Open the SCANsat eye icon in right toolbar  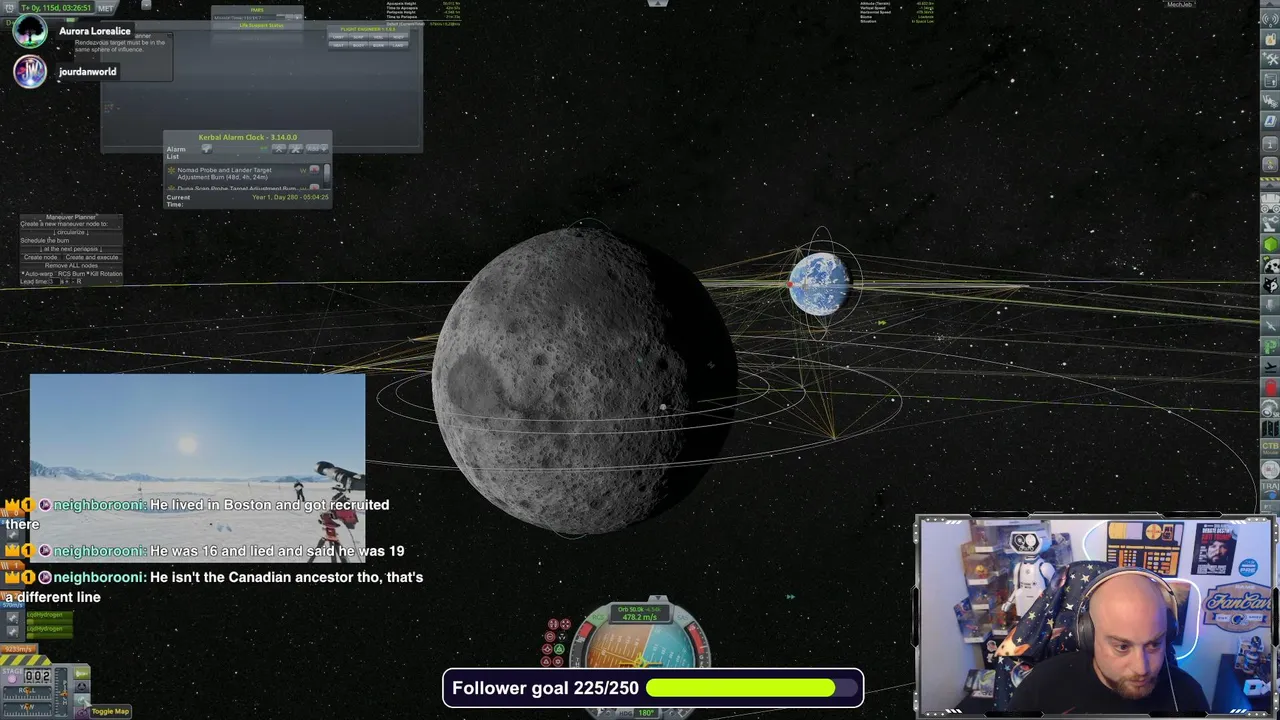click(1270, 408)
